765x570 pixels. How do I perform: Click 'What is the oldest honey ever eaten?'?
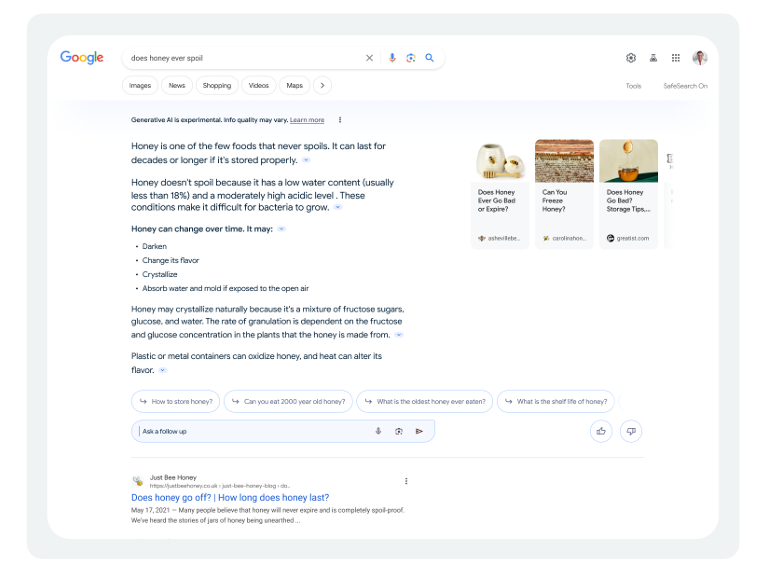pyautogui.click(x=424, y=401)
